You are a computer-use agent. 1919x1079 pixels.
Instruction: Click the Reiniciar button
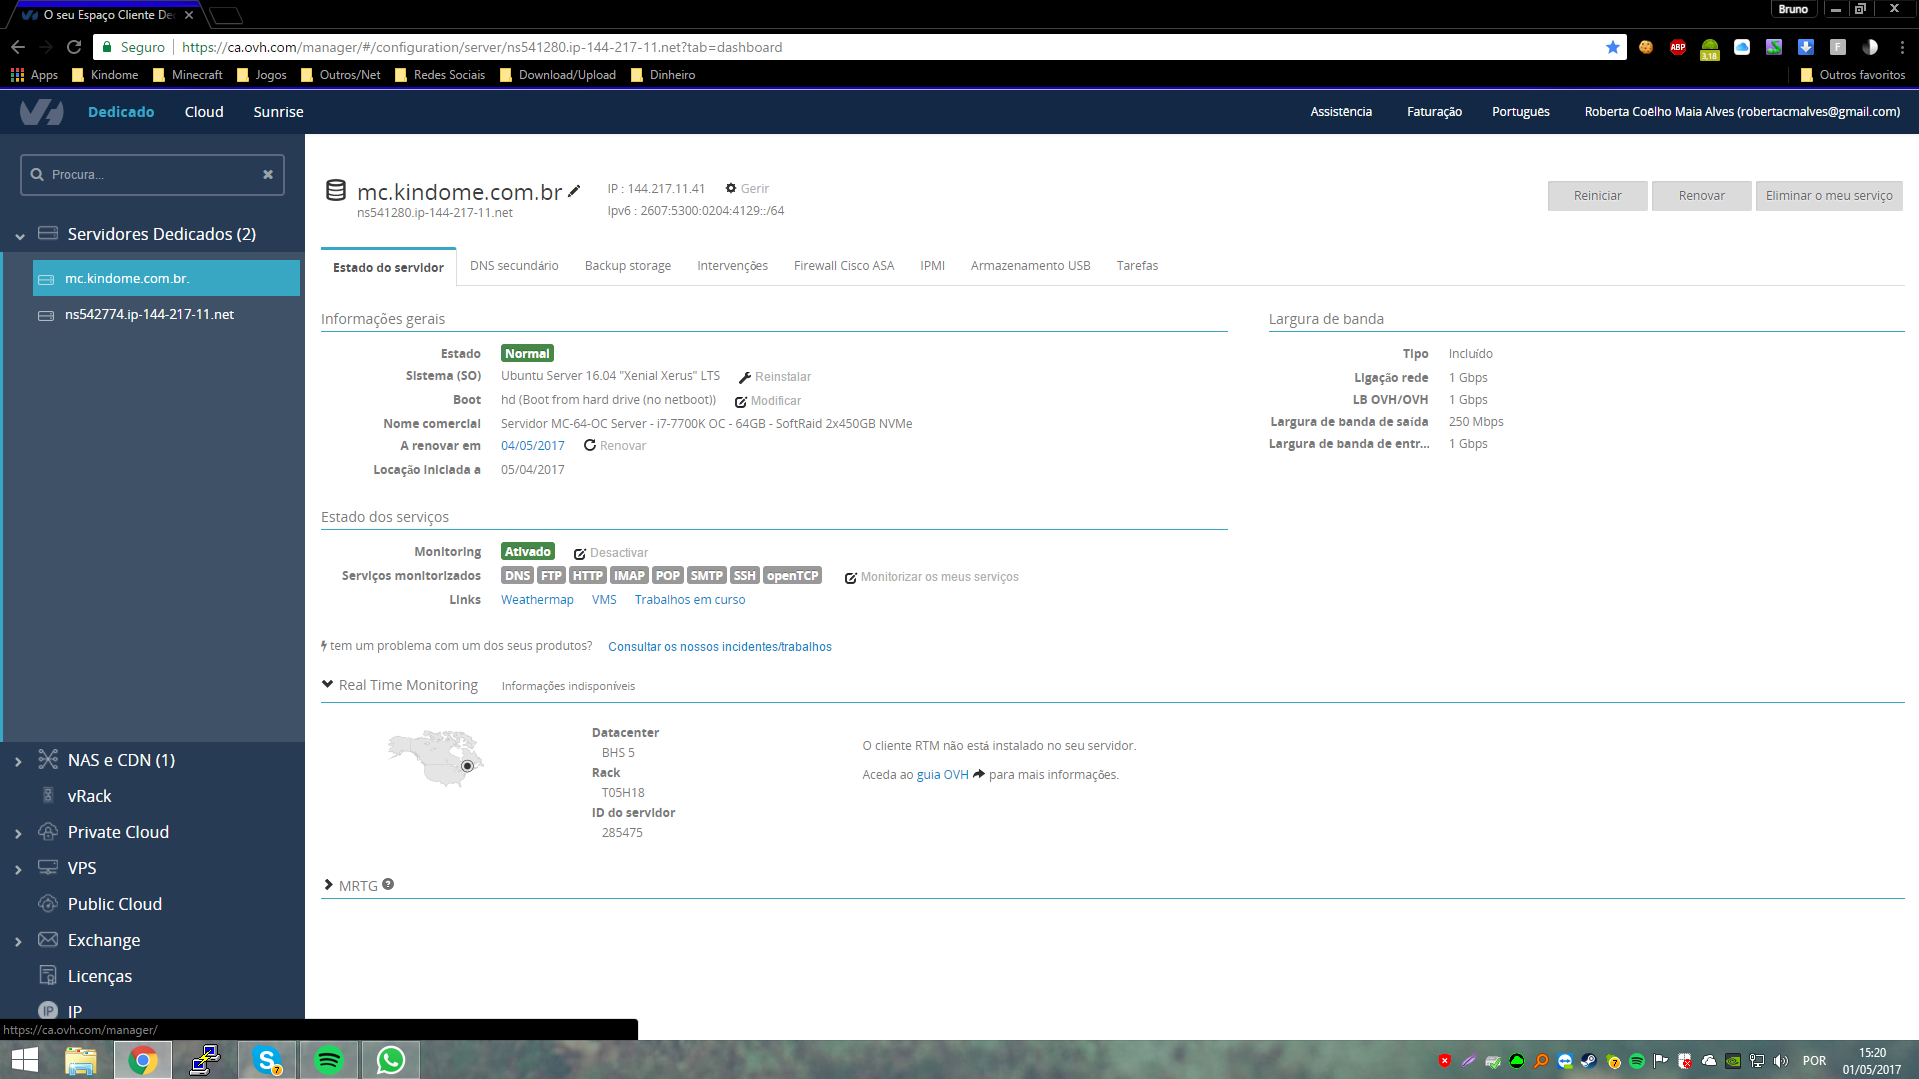(x=1597, y=195)
